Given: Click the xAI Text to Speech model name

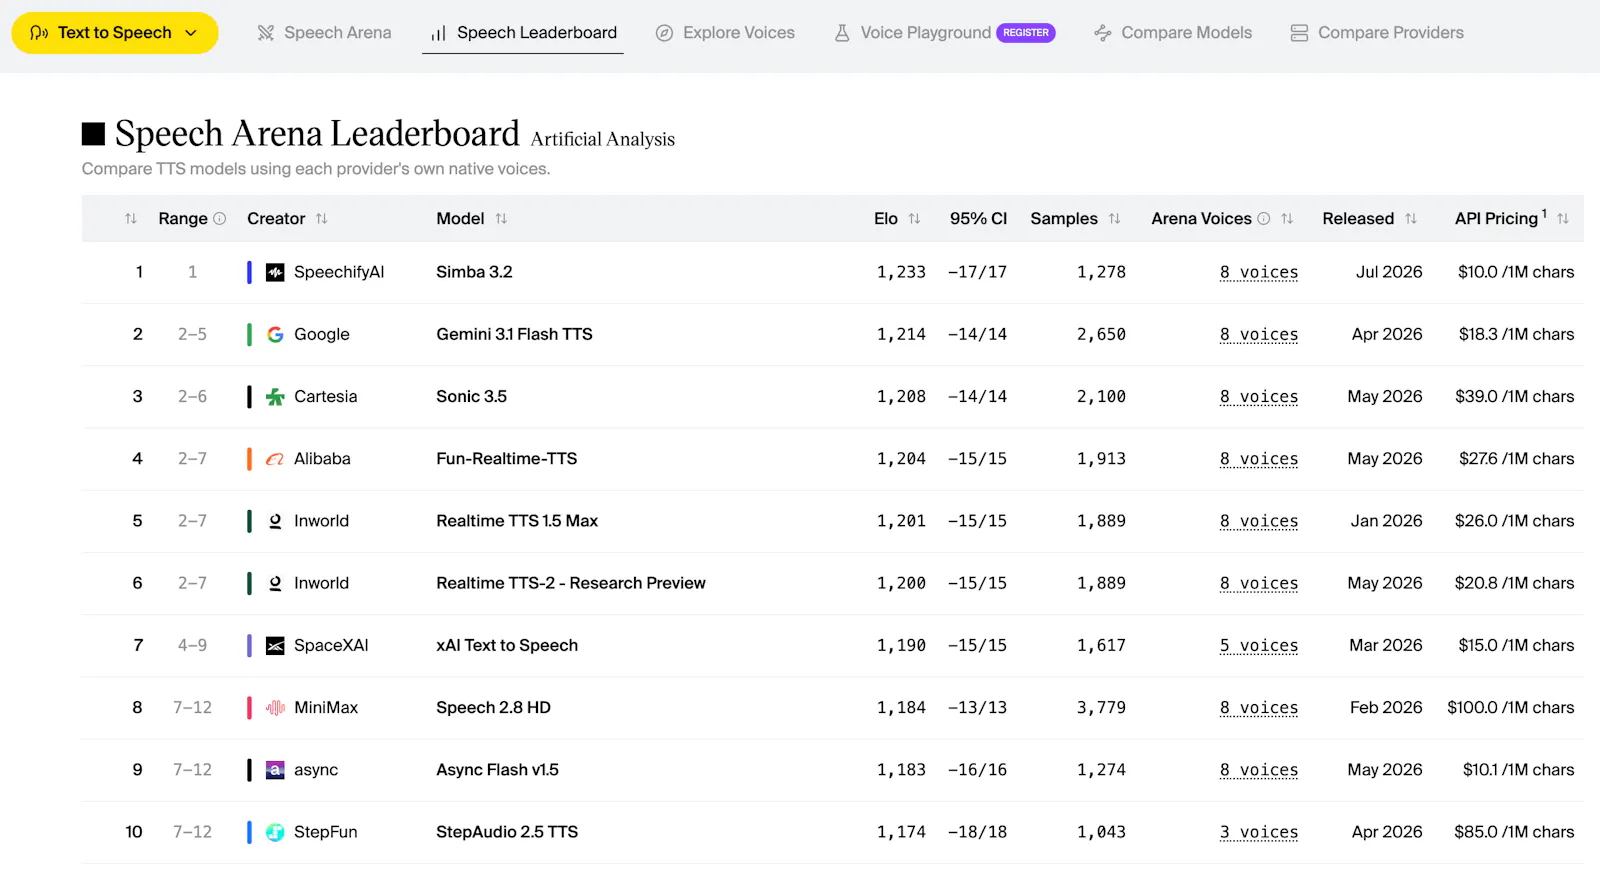Looking at the screenshot, I should pos(507,645).
